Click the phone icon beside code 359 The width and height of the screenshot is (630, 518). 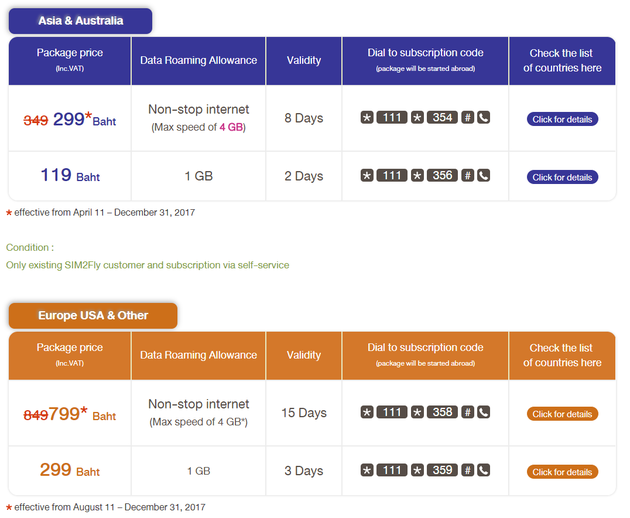(483, 470)
